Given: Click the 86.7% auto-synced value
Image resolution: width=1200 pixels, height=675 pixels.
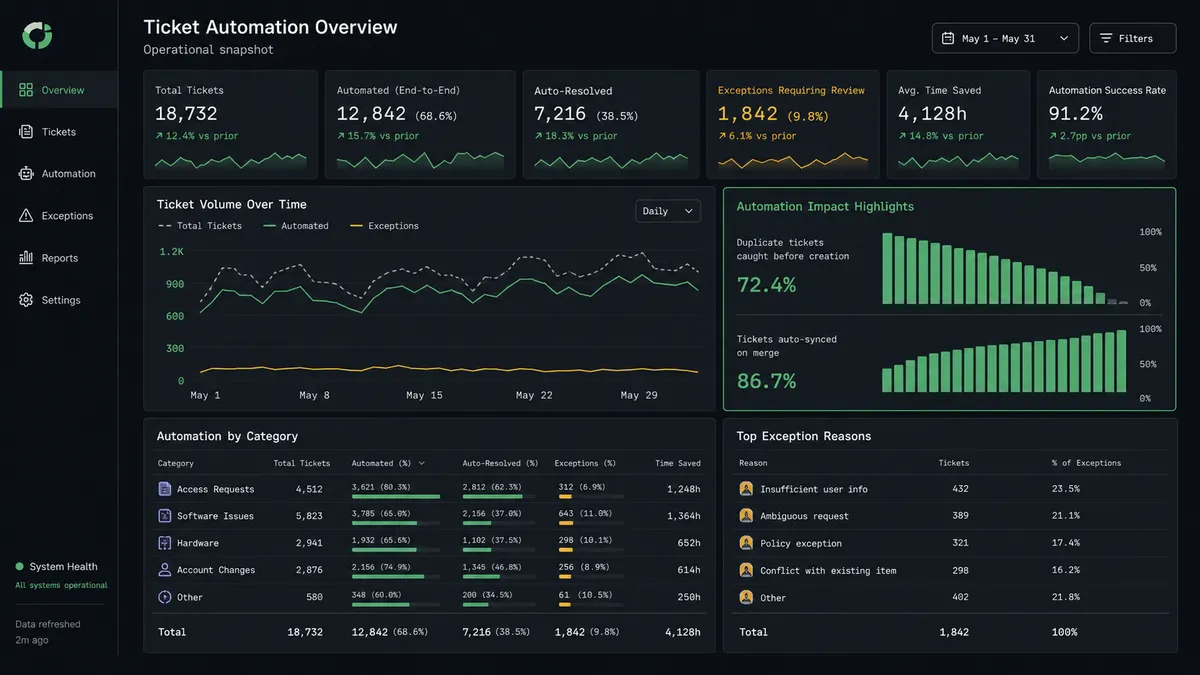Looking at the screenshot, I should (766, 381).
